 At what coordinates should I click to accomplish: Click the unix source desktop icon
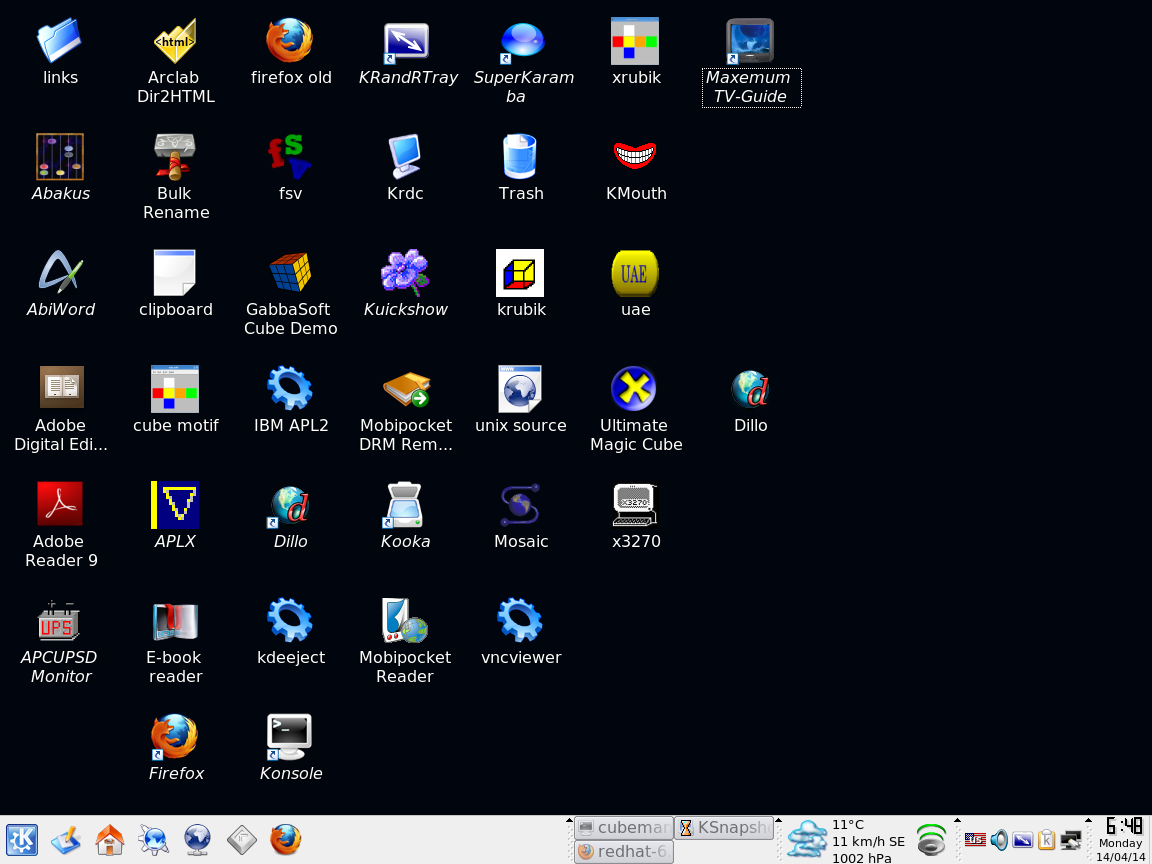[521, 389]
